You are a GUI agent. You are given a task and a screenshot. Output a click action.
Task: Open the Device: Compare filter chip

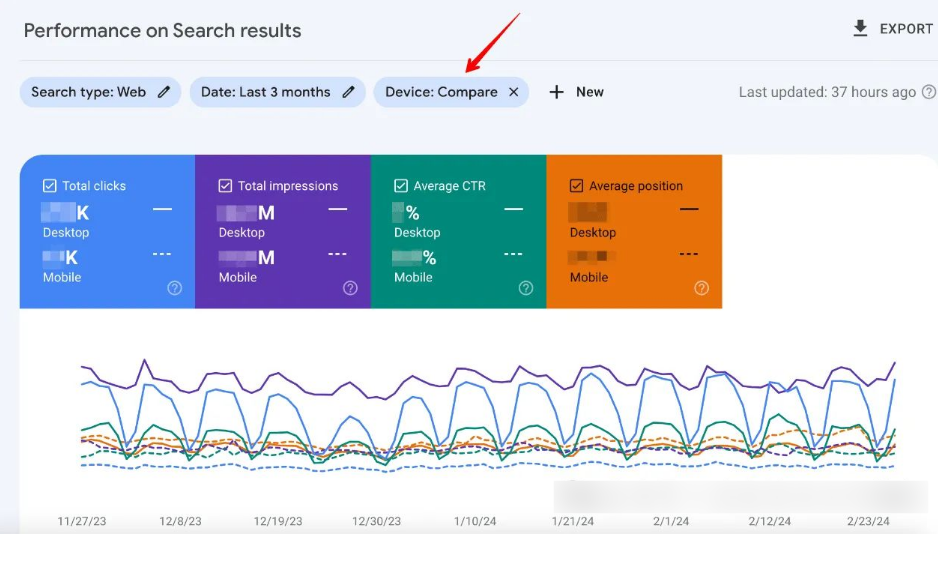click(x=441, y=92)
